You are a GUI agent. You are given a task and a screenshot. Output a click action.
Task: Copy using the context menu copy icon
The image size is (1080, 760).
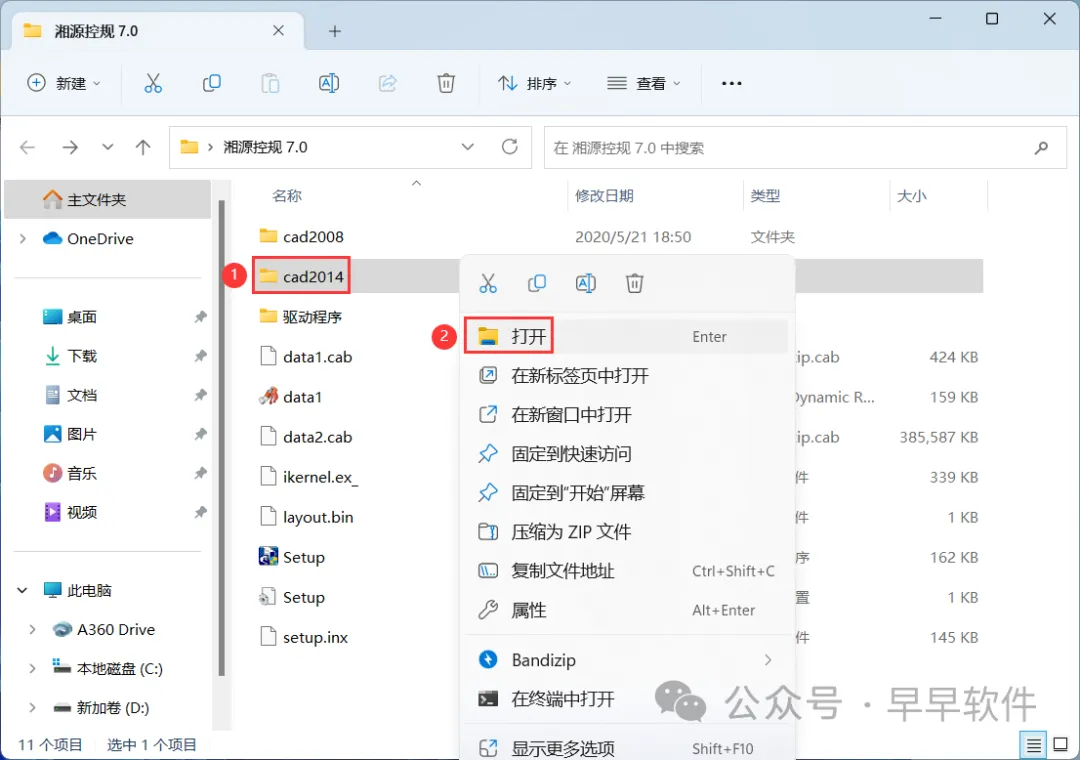pos(537,283)
